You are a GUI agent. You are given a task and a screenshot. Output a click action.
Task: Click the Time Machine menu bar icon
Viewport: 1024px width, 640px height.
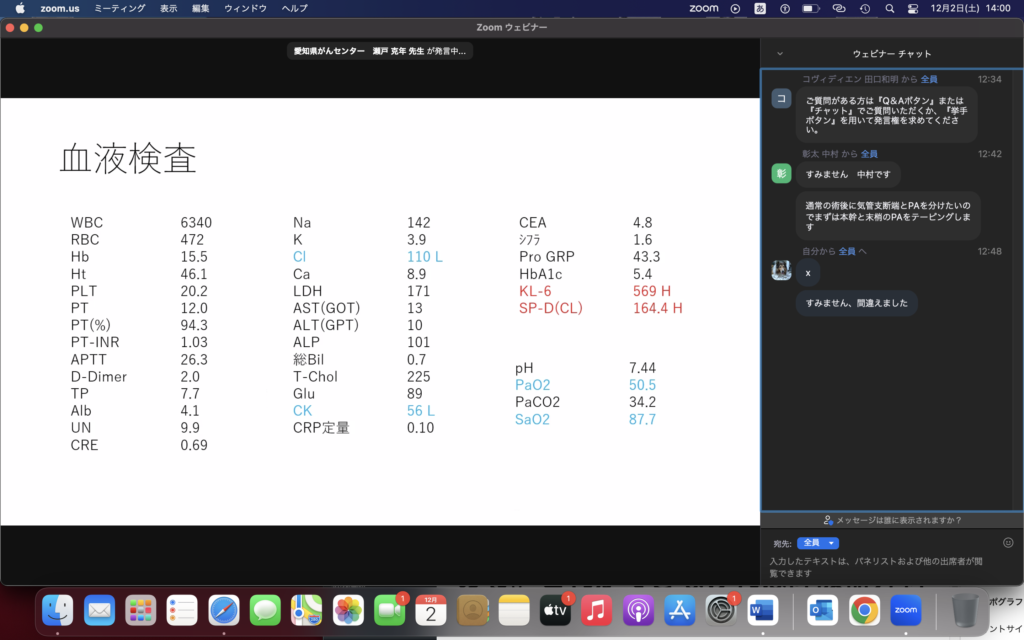click(x=863, y=8)
